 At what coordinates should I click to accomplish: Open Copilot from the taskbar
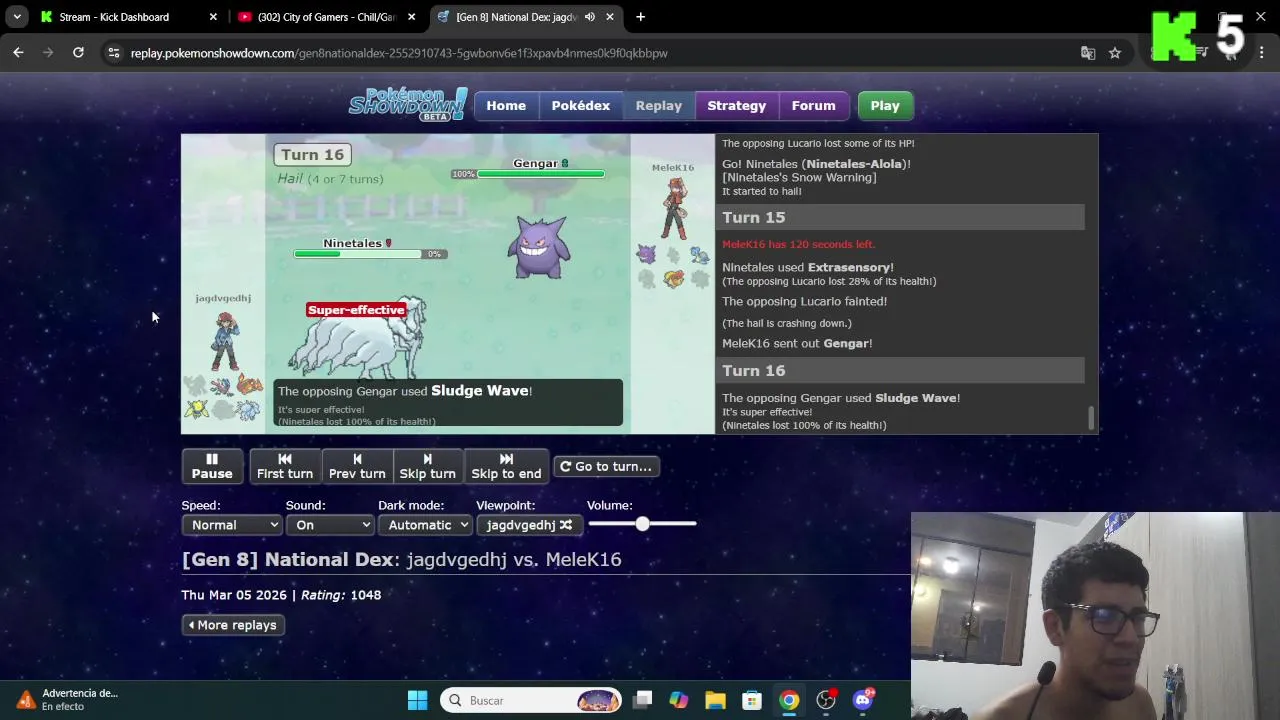coord(679,700)
